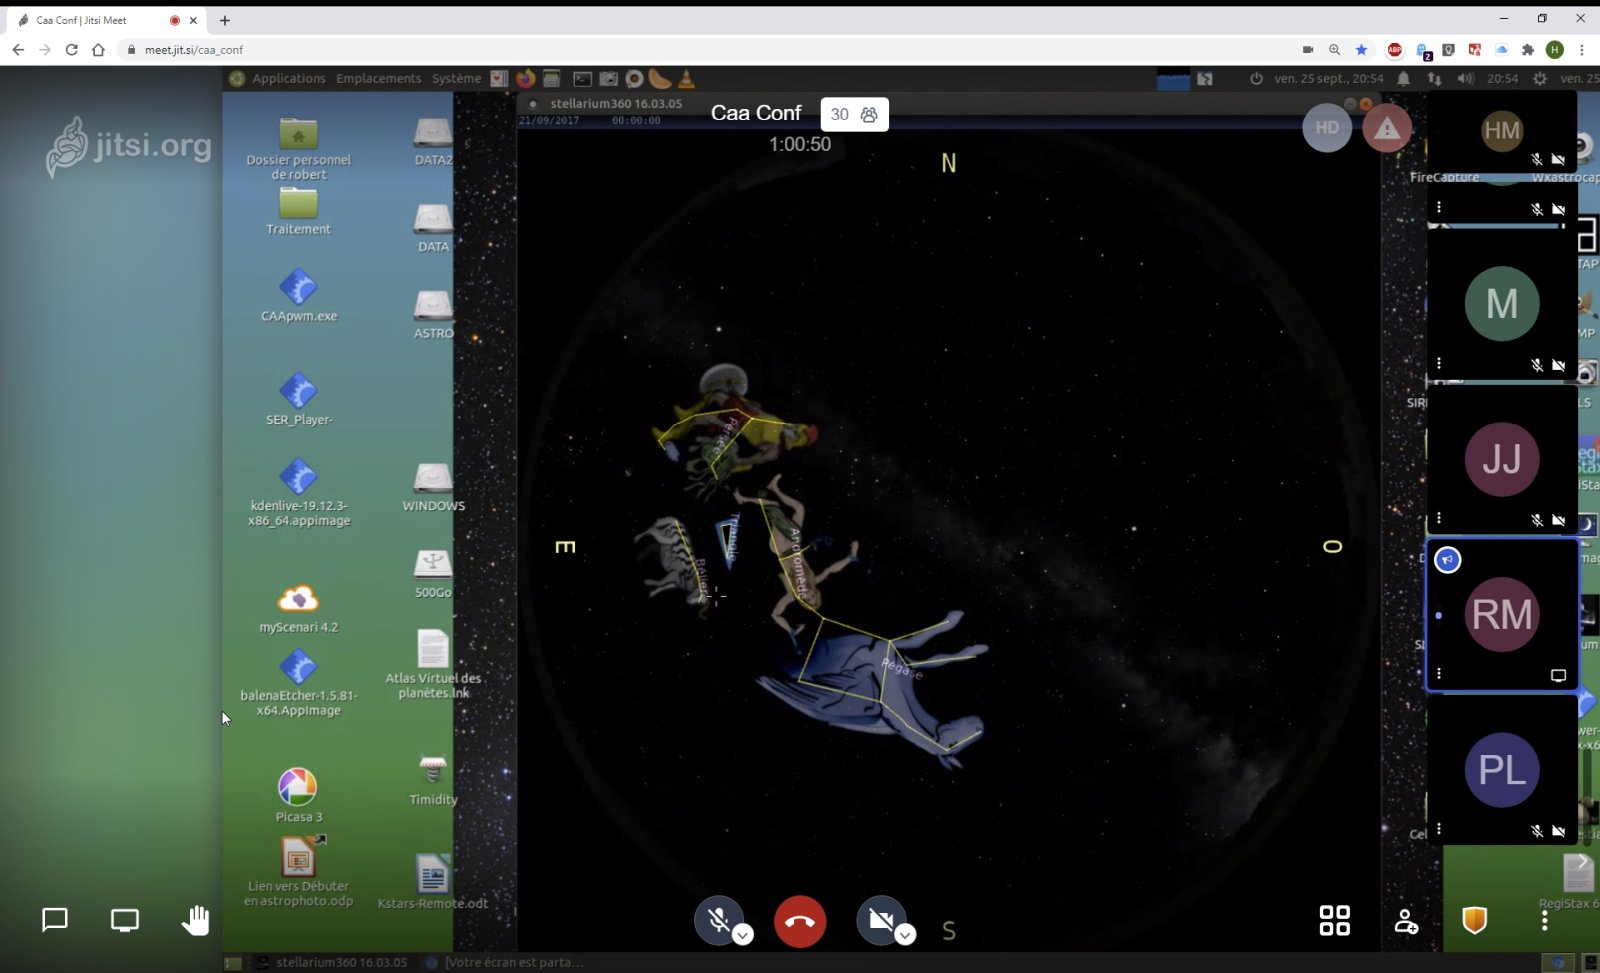
Task: Select the HM participant thumbnail
Action: 1502,131
